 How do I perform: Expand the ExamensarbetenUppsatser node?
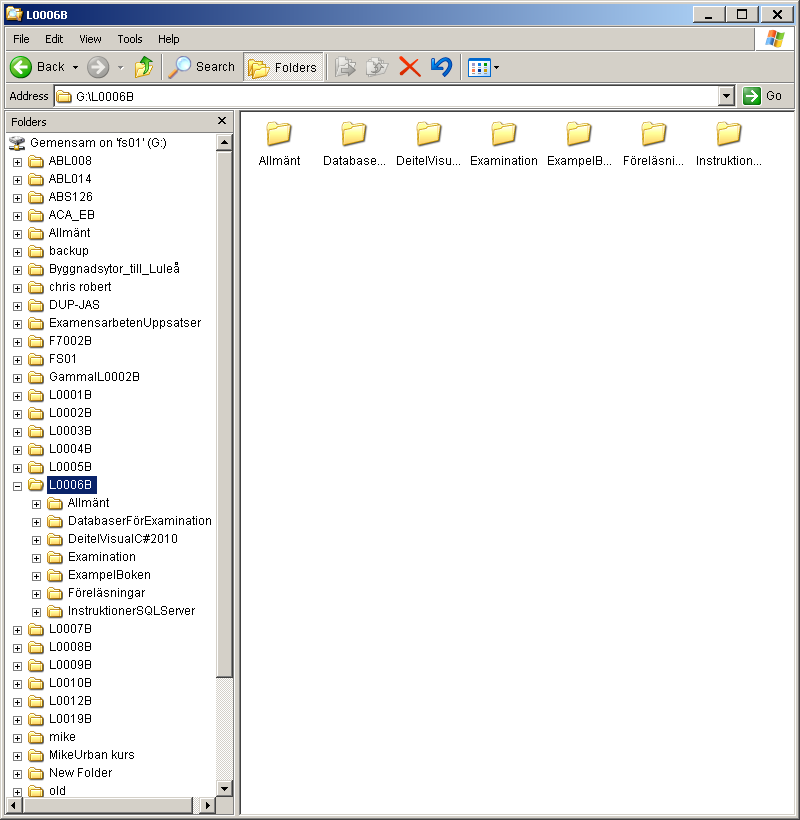17,324
